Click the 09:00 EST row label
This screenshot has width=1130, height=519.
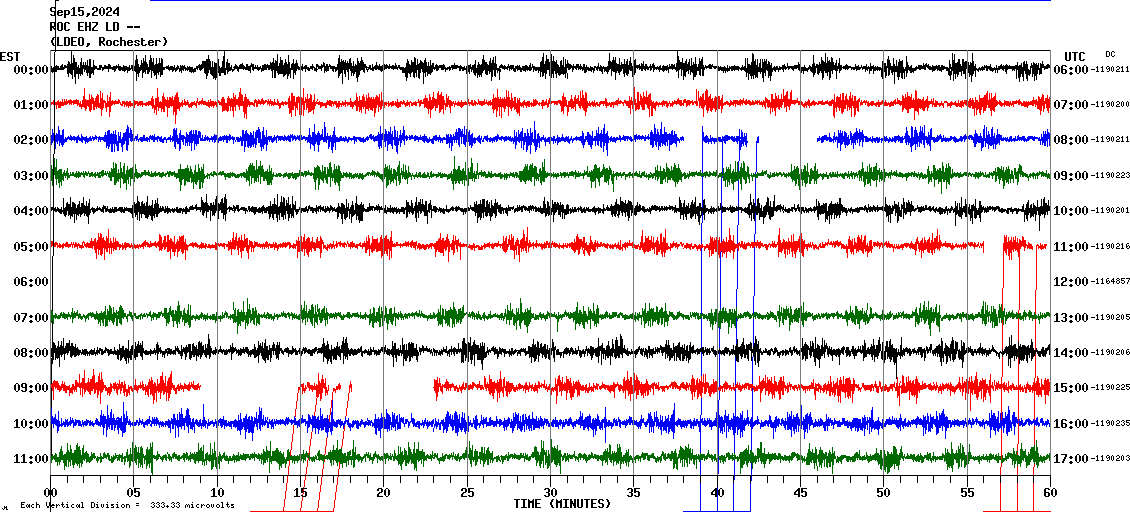coord(32,388)
